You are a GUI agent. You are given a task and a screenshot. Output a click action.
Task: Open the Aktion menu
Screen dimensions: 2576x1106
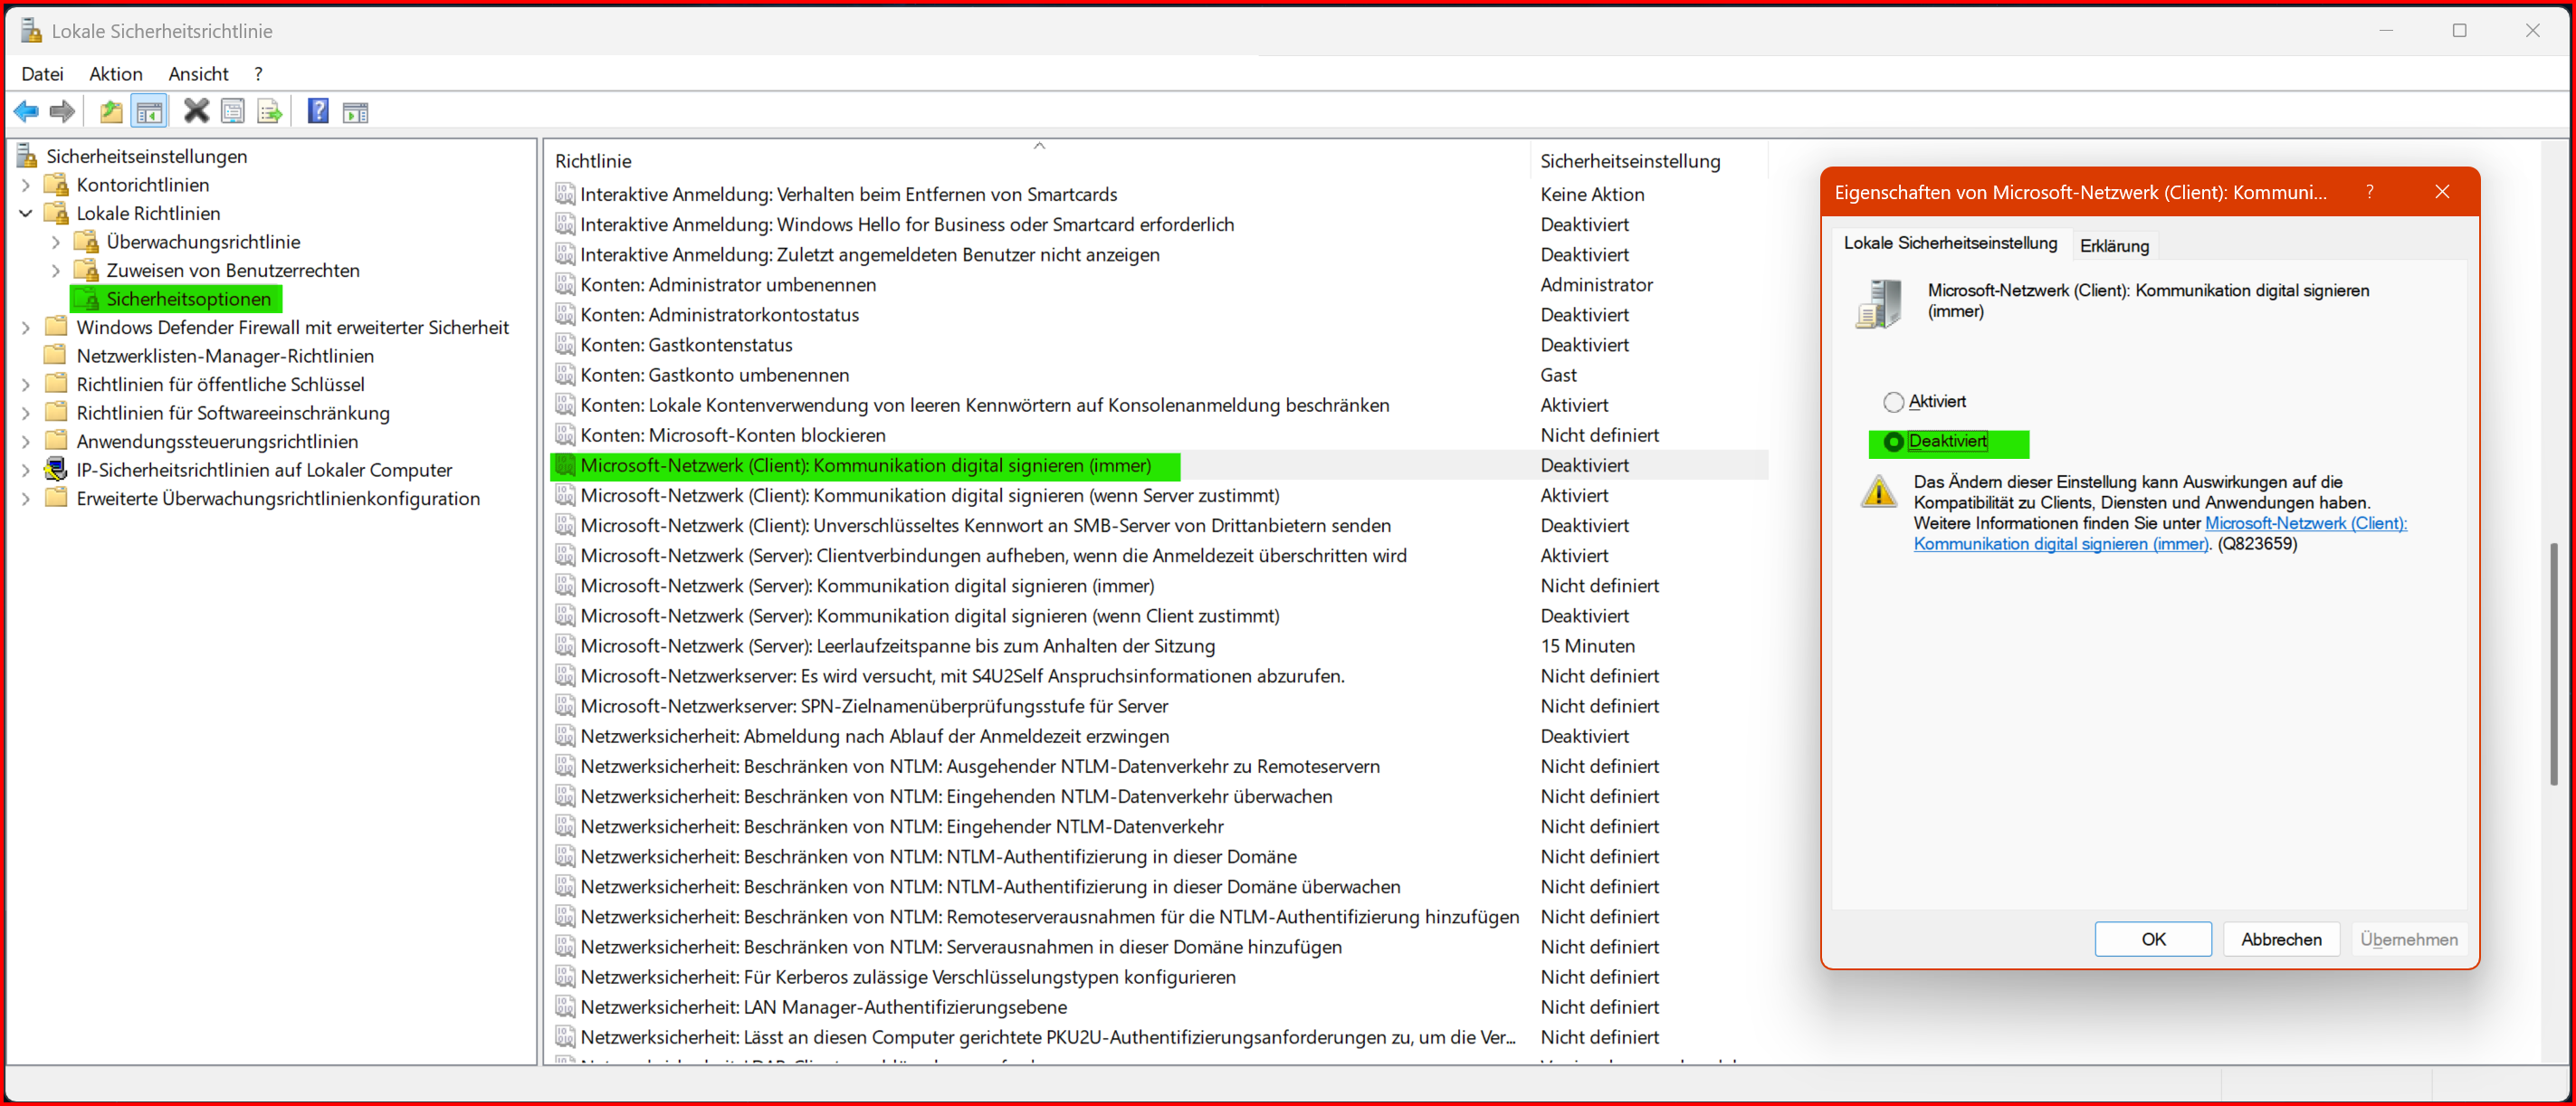pyautogui.click(x=115, y=74)
